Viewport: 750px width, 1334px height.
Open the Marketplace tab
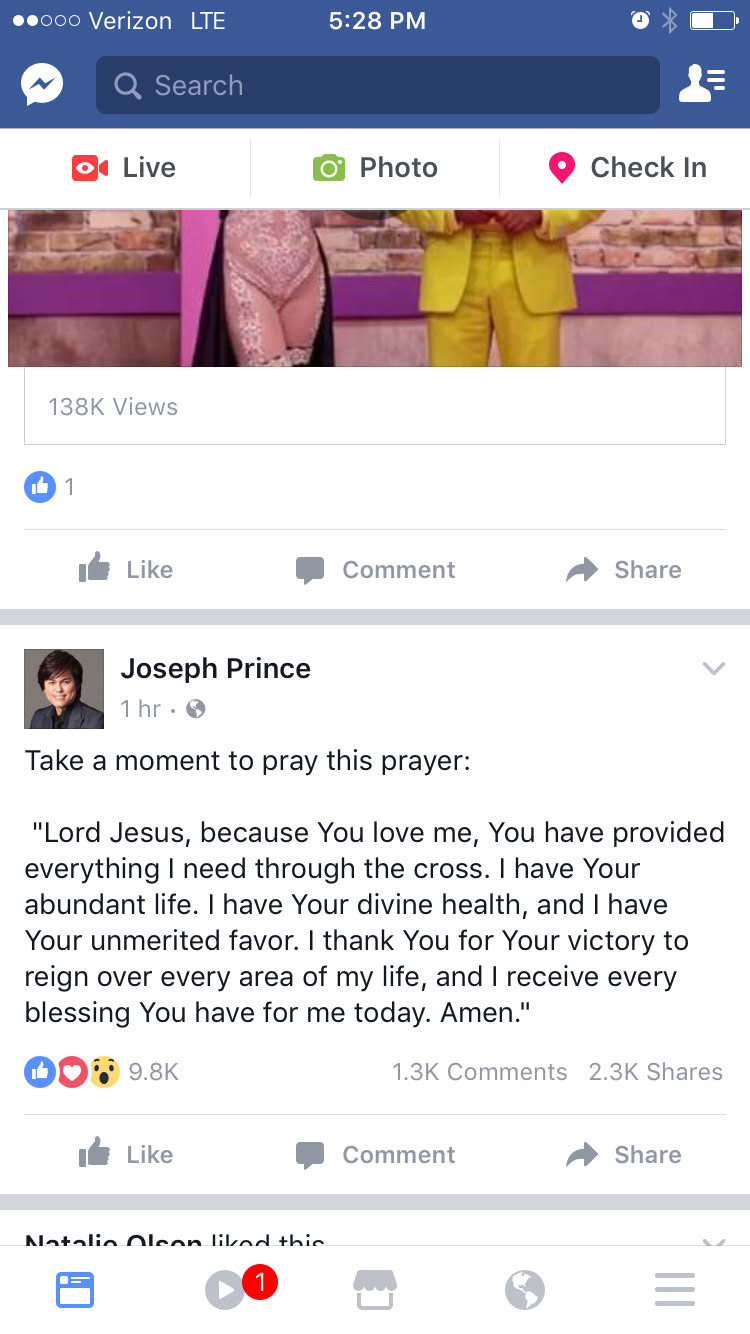pyautogui.click(x=375, y=1290)
